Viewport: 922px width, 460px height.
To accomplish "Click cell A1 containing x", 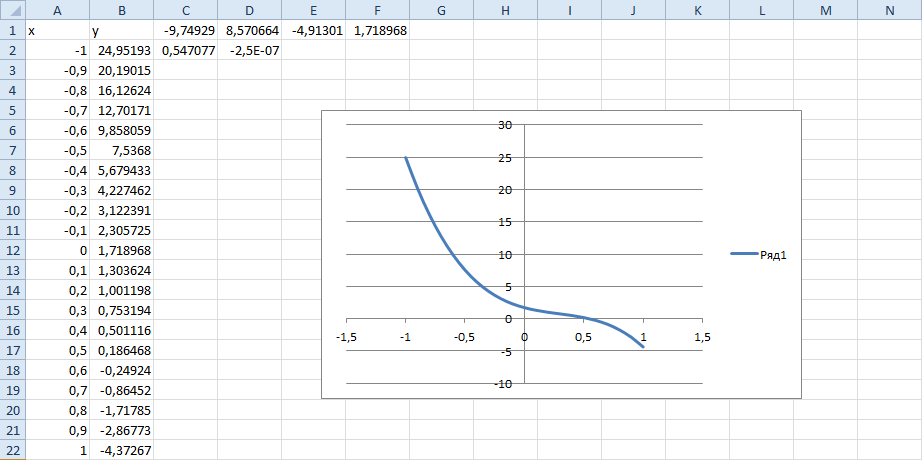I will (x=58, y=31).
